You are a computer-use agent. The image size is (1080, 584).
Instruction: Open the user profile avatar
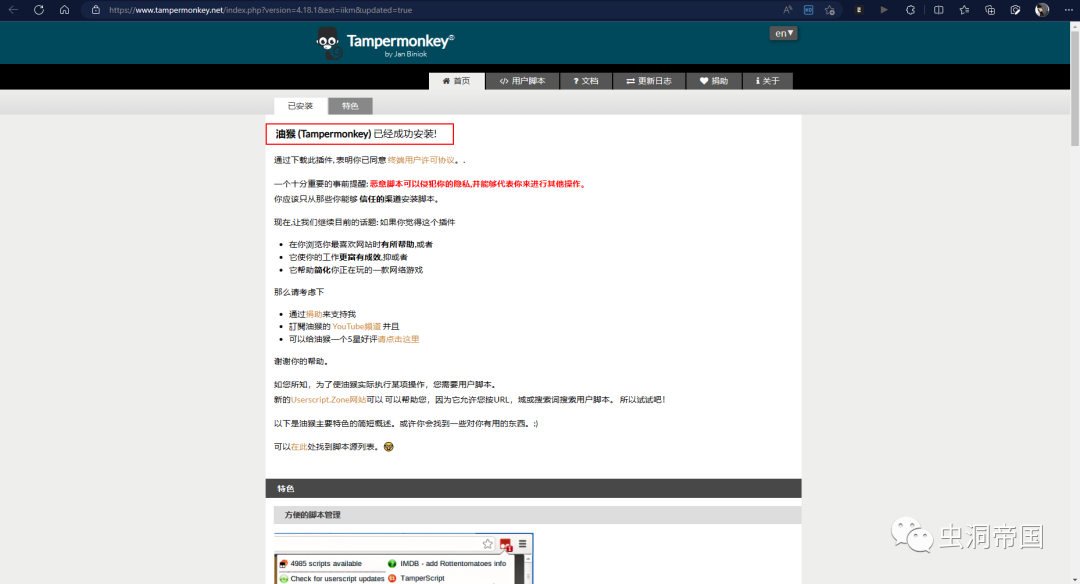tap(1042, 10)
